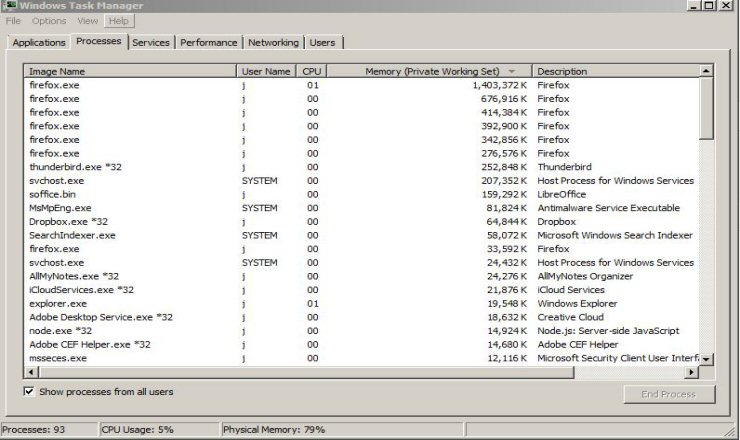Image resolution: width=740 pixels, height=440 pixels.
Task: Select the AllMyNotes.exe *32 process
Action: point(362,276)
